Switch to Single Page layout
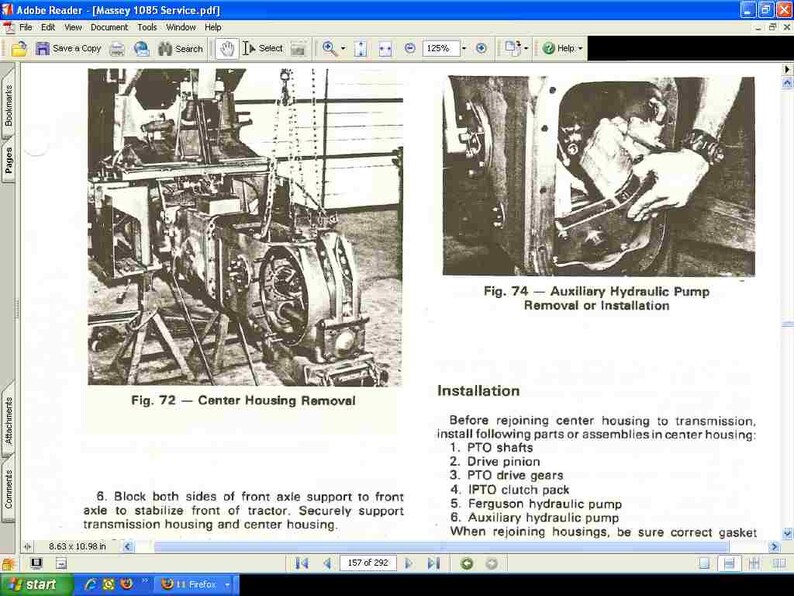The image size is (794, 596). (x=704, y=563)
